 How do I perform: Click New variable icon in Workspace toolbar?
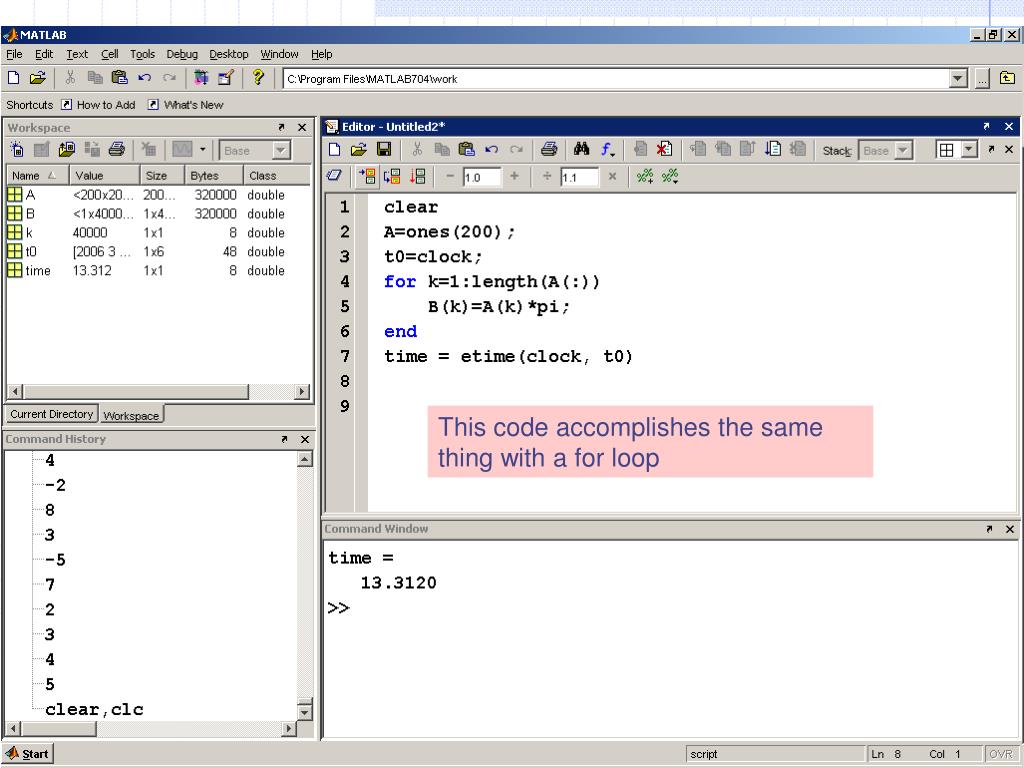coord(17,150)
